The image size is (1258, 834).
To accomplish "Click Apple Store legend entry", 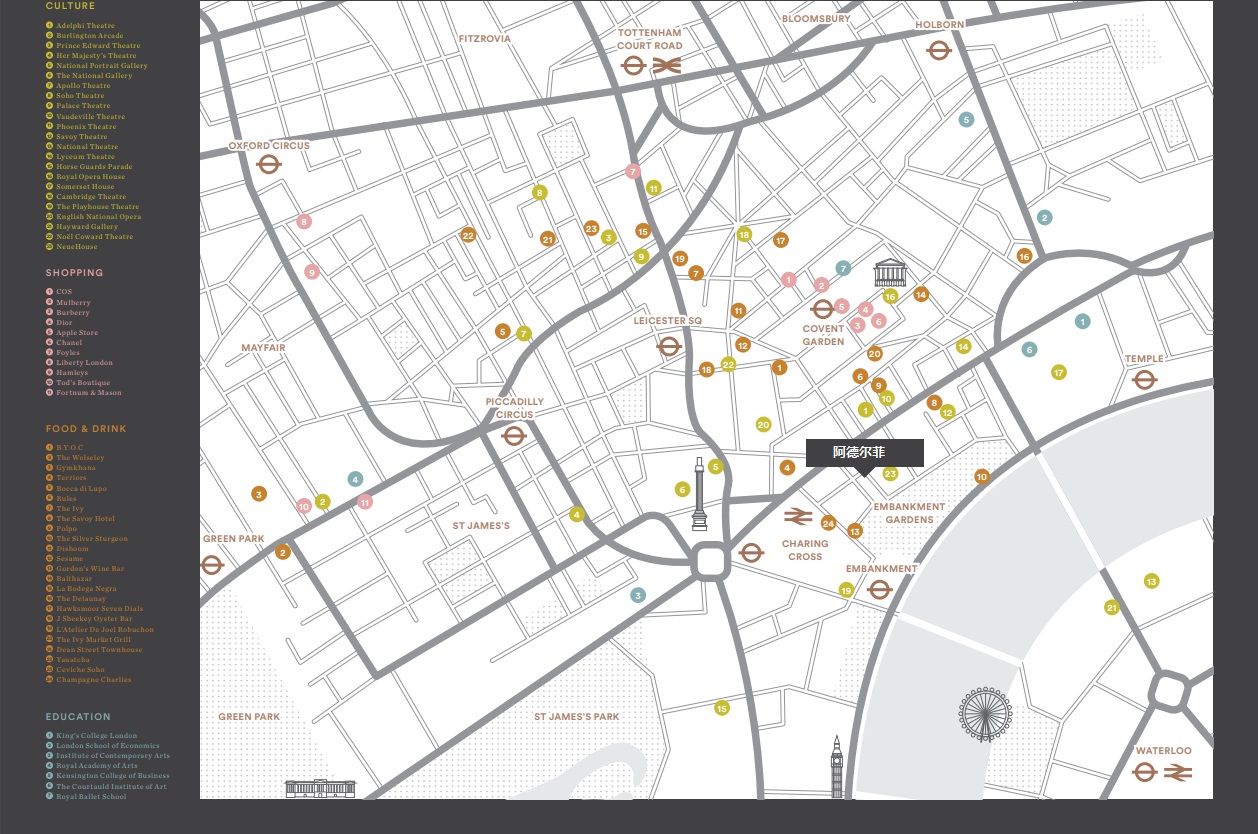I will [x=77, y=333].
